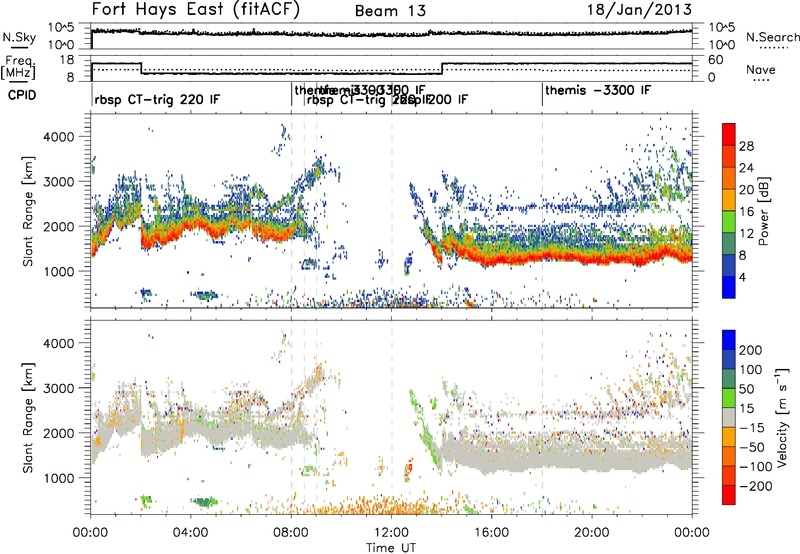Click the '28' tick on power colorbar
The height and width of the screenshot is (554, 800).
pyautogui.click(x=746, y=146)
